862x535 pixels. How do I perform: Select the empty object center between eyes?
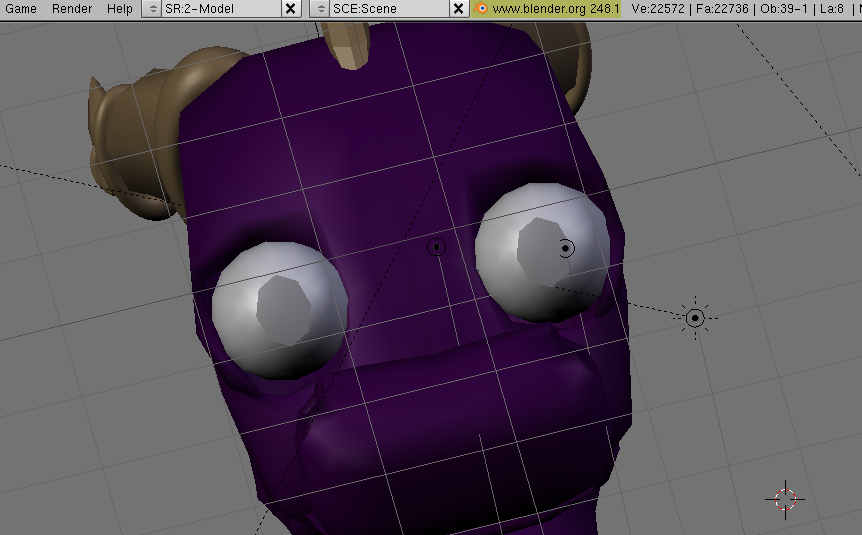point(436,247)
